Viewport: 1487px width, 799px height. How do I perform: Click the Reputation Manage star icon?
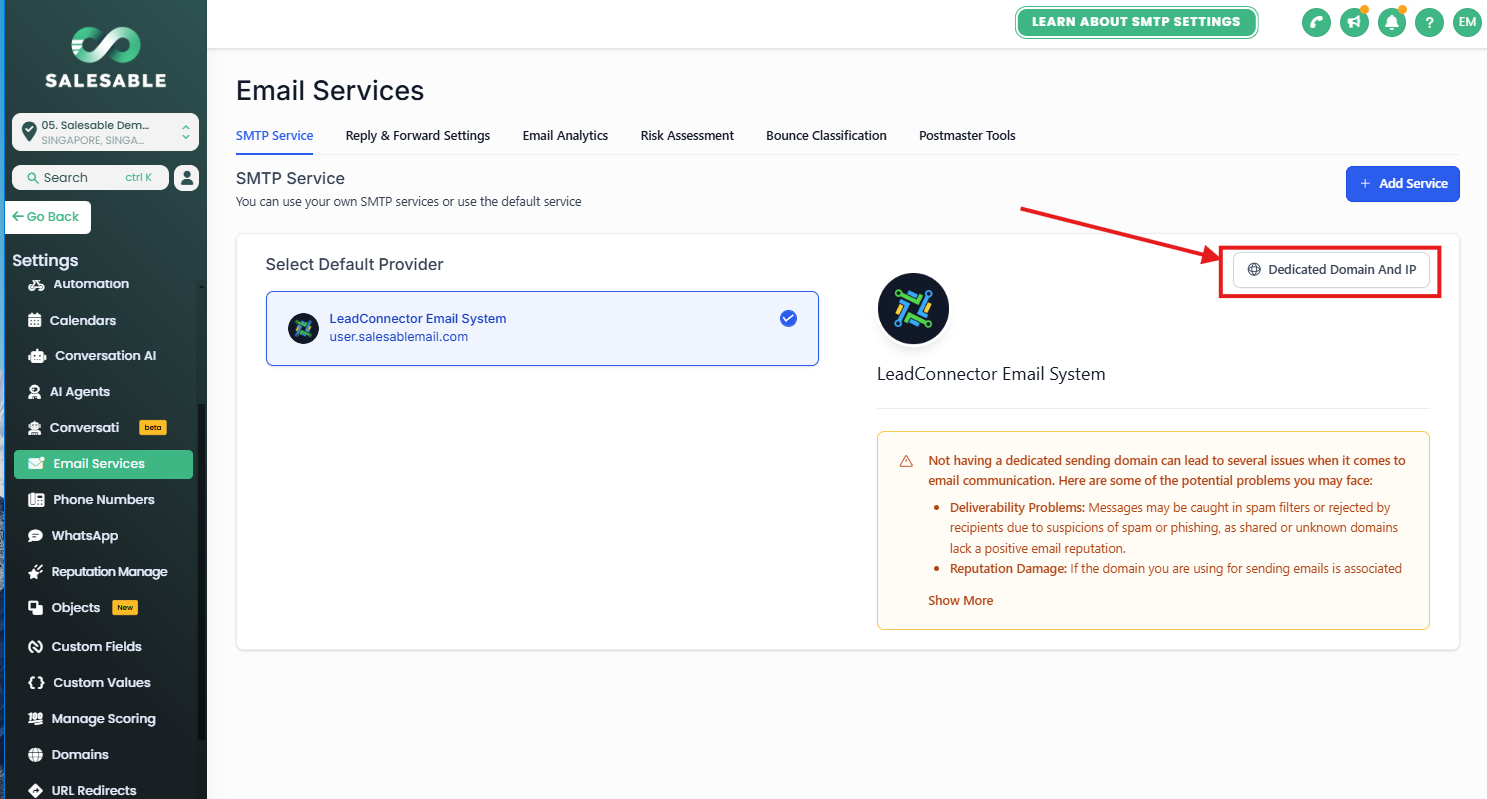36,572
